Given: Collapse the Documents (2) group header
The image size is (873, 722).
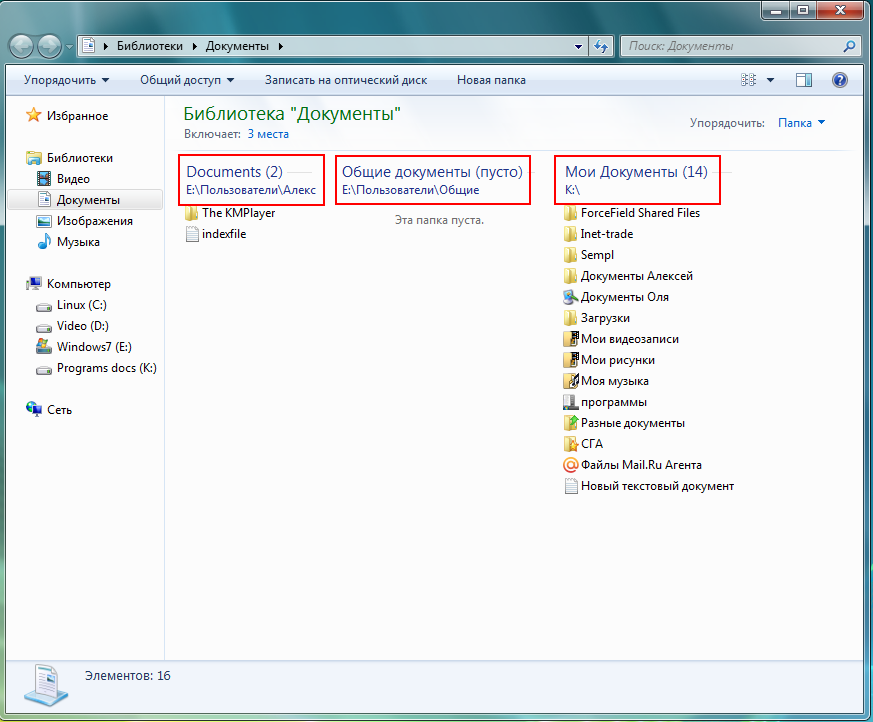Looking at the screenshot, I should click(234, 171).
